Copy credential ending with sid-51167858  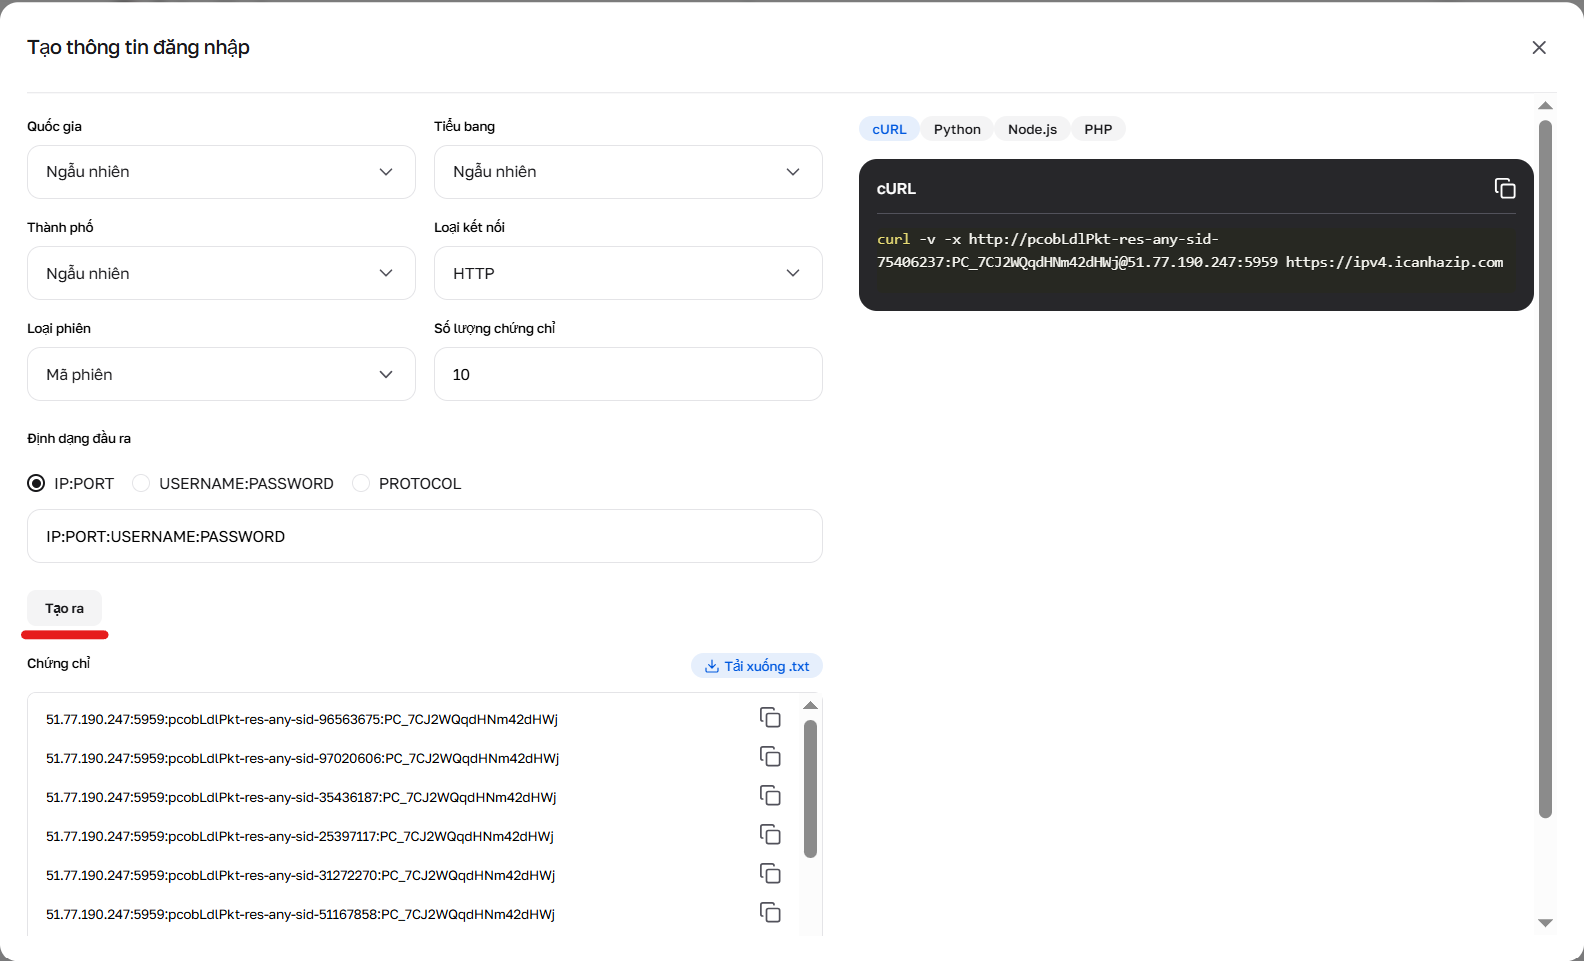pos(769,913)
